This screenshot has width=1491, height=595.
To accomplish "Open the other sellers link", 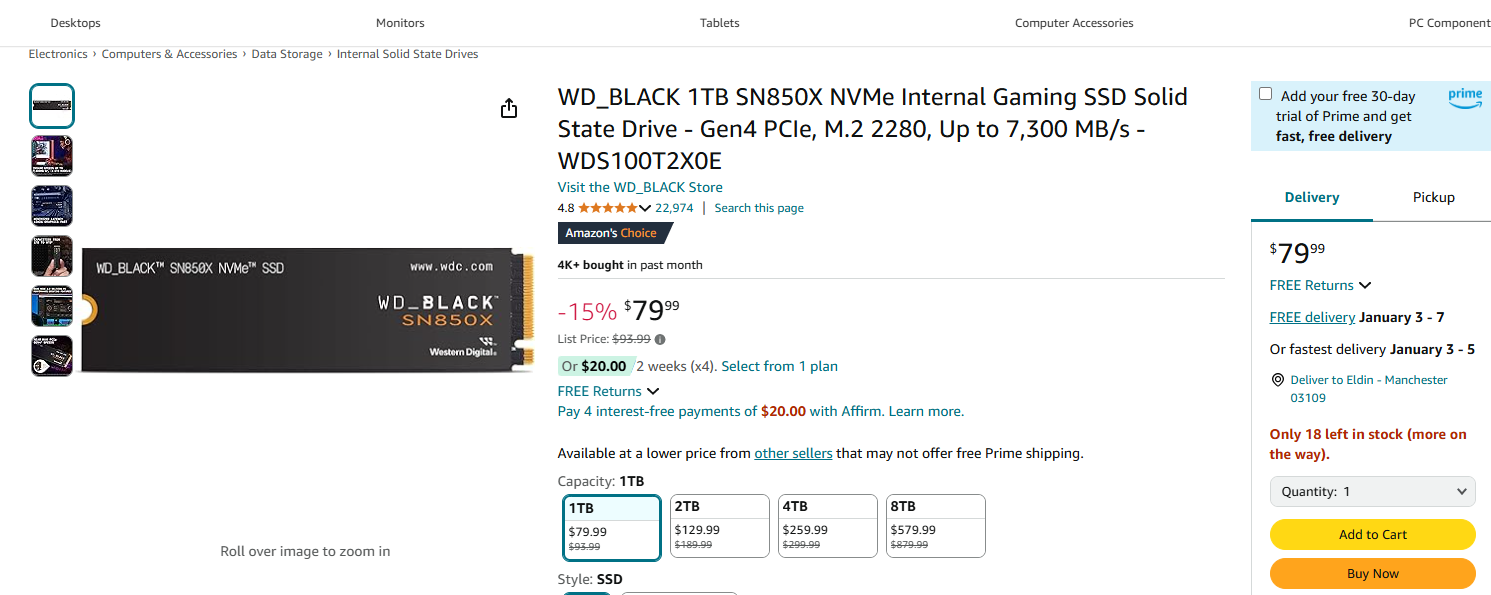I will pyautogui.click(x=793, y=453).
